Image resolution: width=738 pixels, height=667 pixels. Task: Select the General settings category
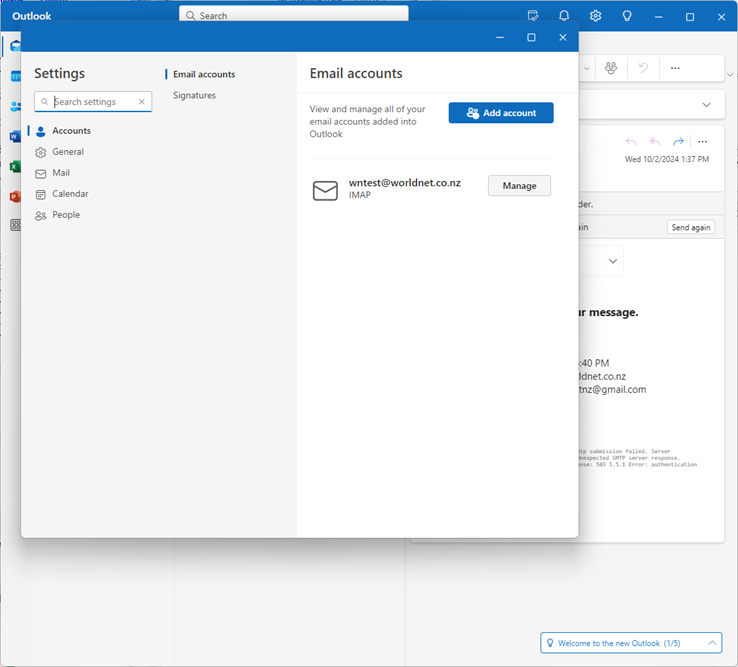(x=68, y=152)
